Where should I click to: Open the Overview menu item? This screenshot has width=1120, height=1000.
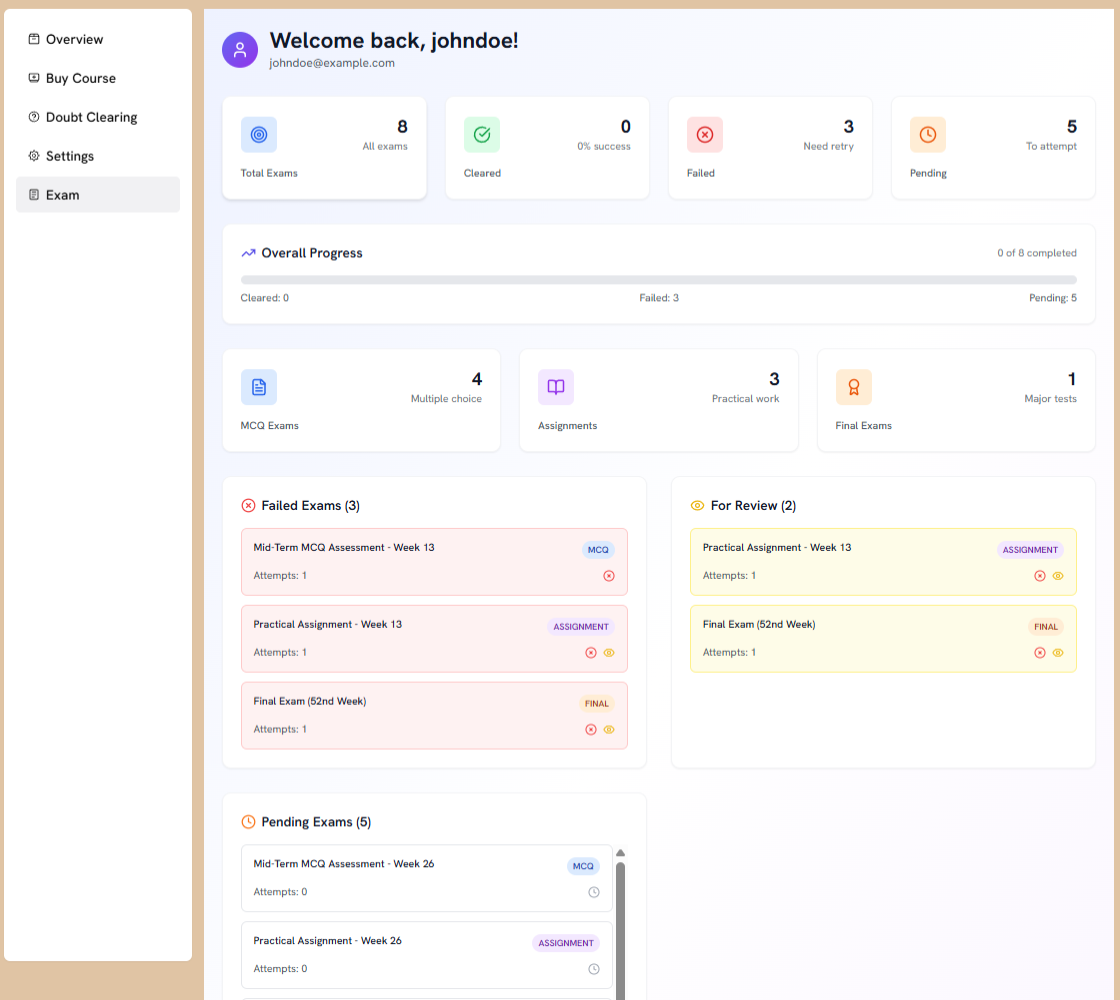coord(98,39)
